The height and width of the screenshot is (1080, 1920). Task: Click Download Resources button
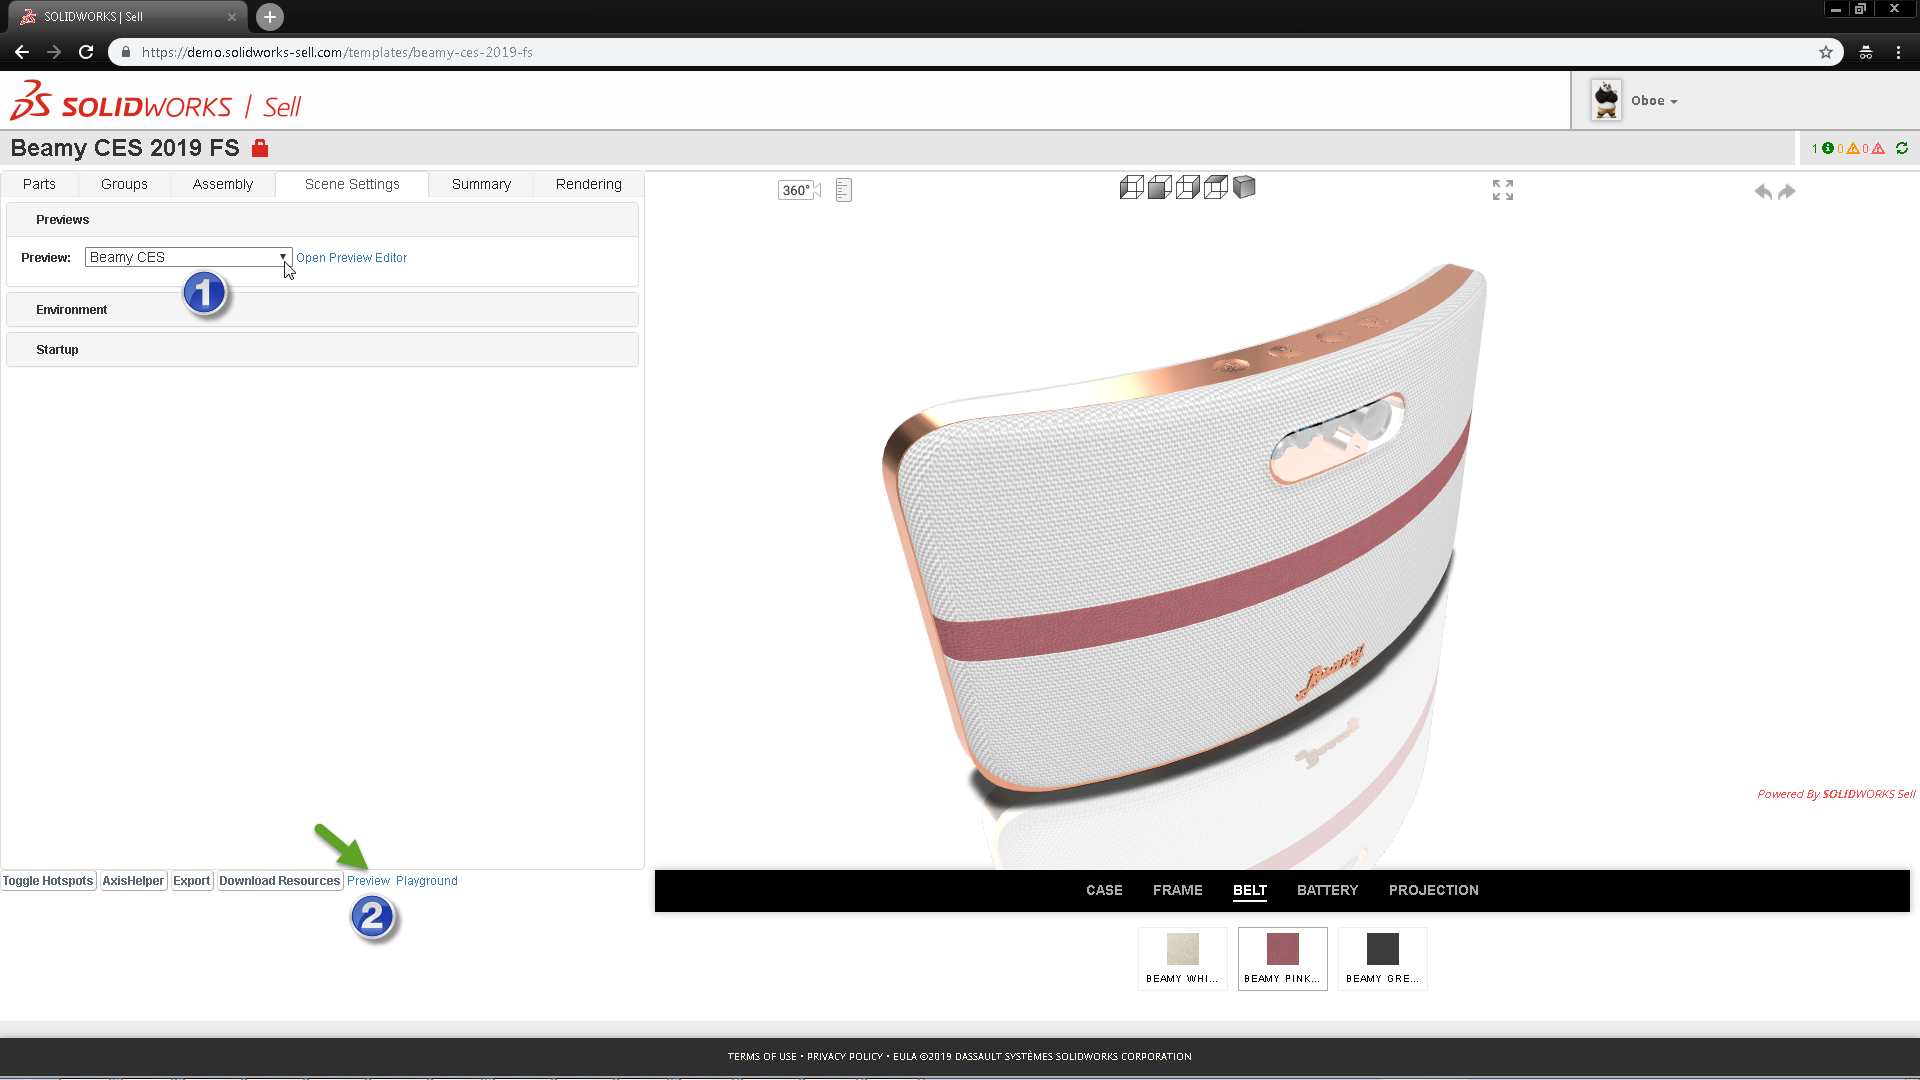[279, 881]
